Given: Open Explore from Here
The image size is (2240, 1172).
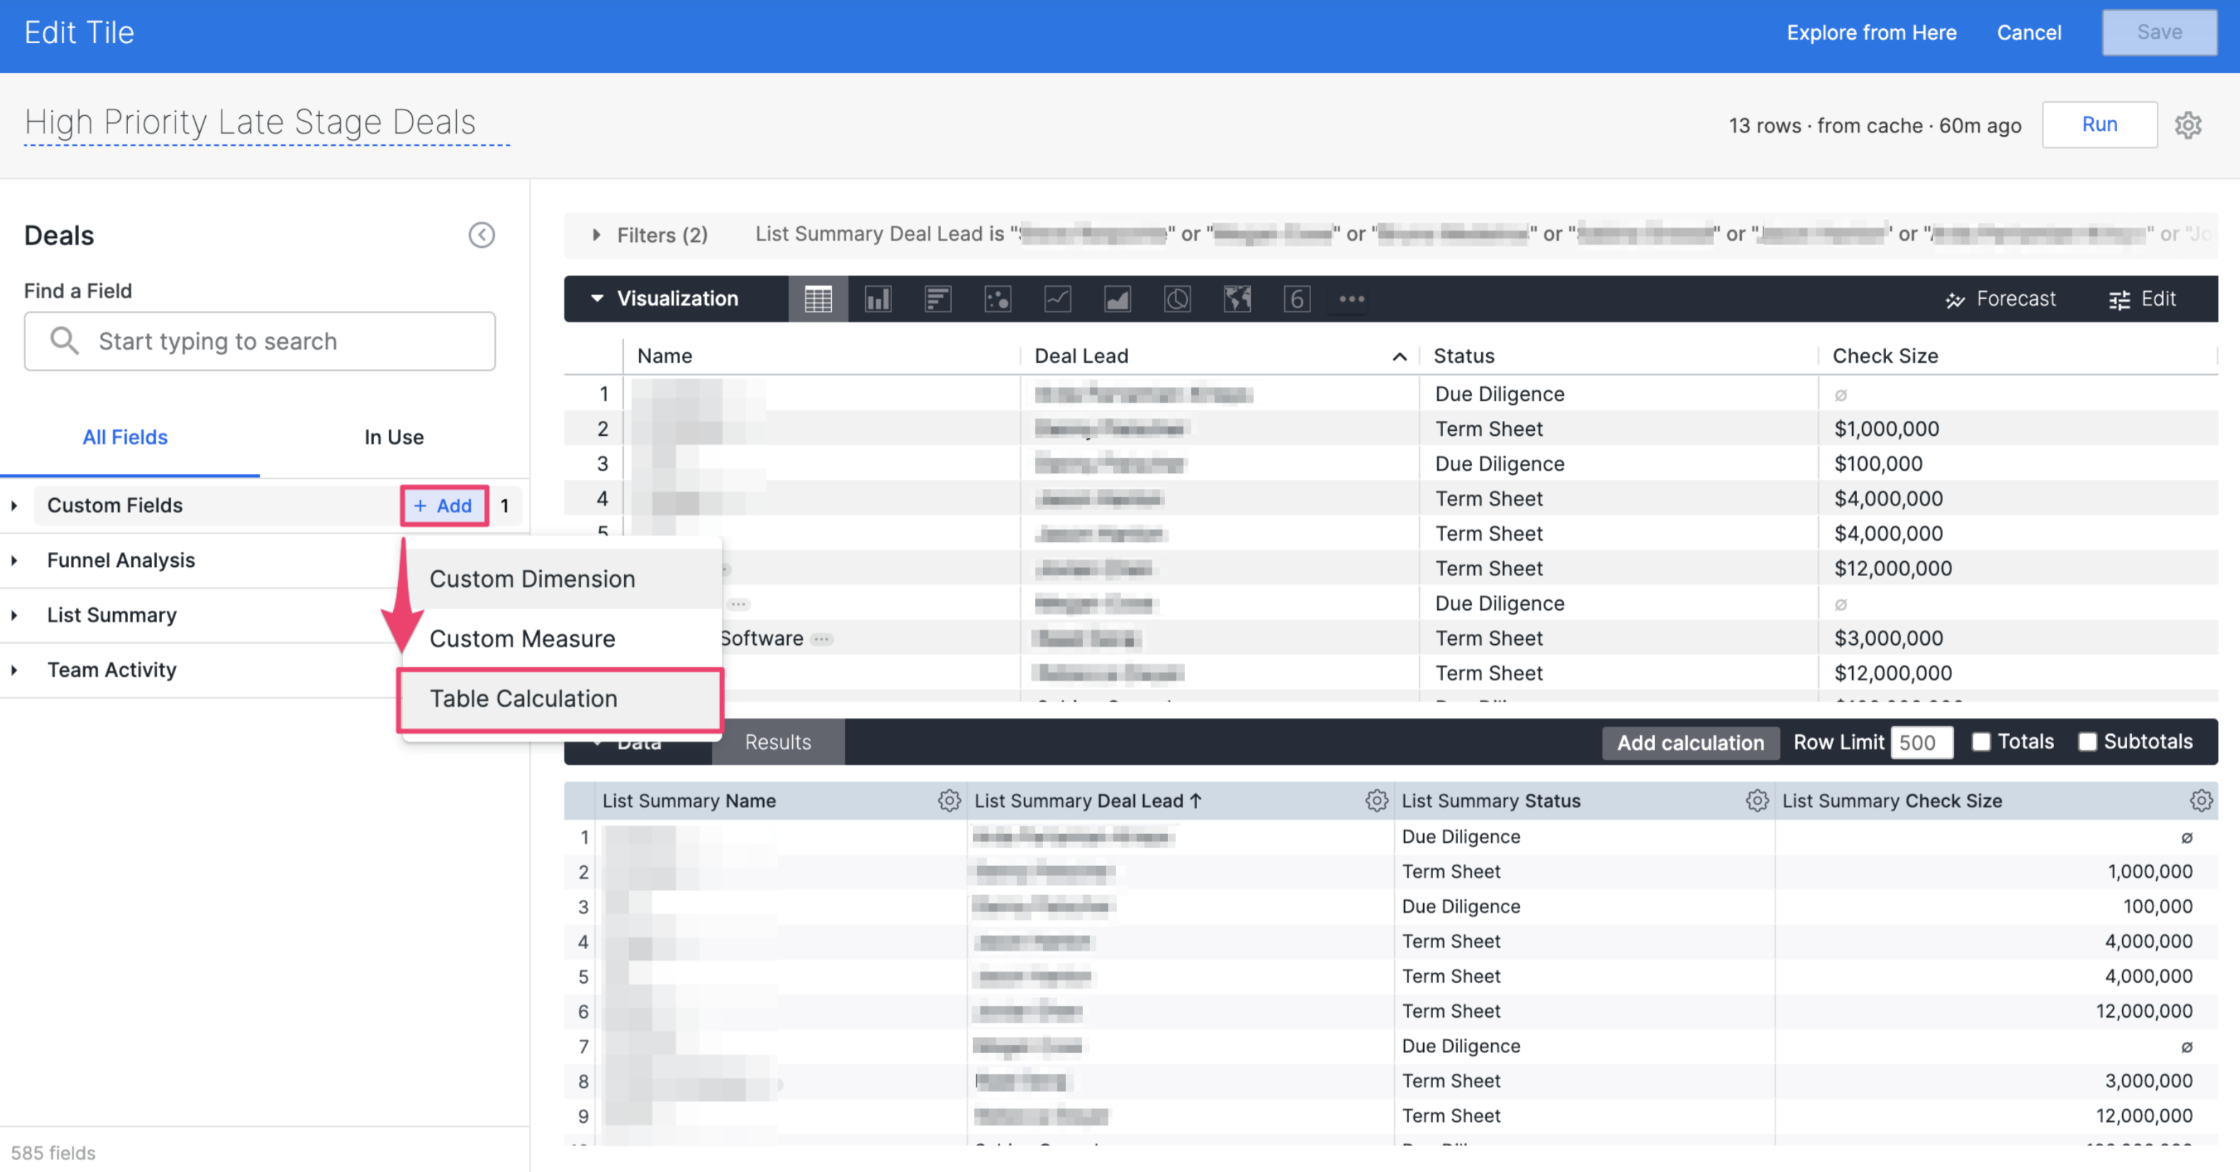Looking at the screenshot, I should tap(1871, 32).
